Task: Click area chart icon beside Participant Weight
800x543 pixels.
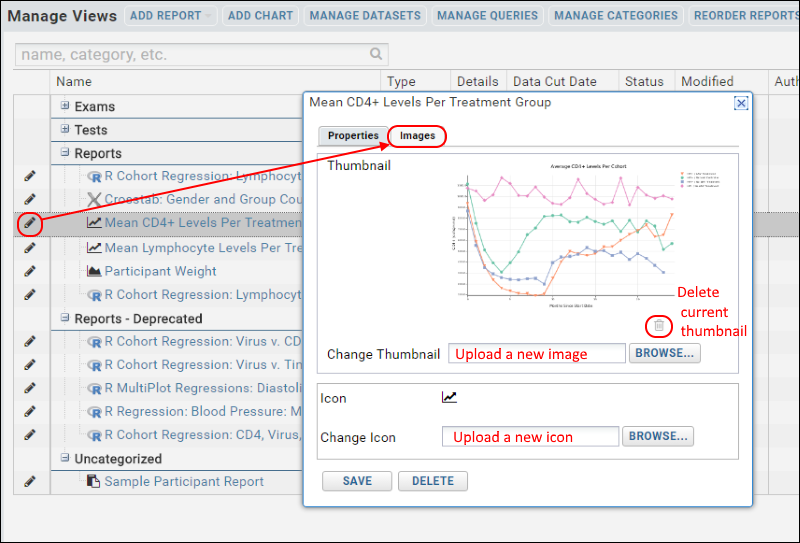Action: (94, 271)
